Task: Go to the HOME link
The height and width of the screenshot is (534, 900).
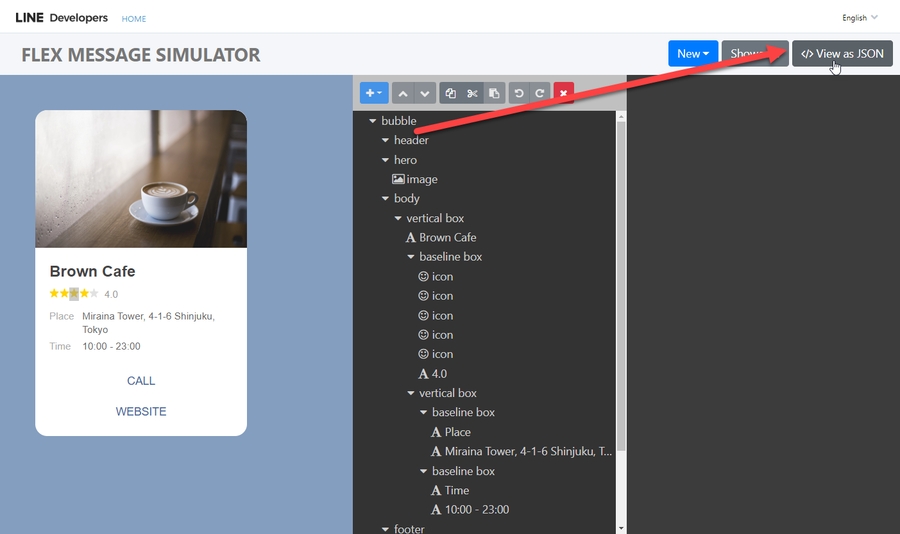Action: pyautogui.click(x=134, y=19)
